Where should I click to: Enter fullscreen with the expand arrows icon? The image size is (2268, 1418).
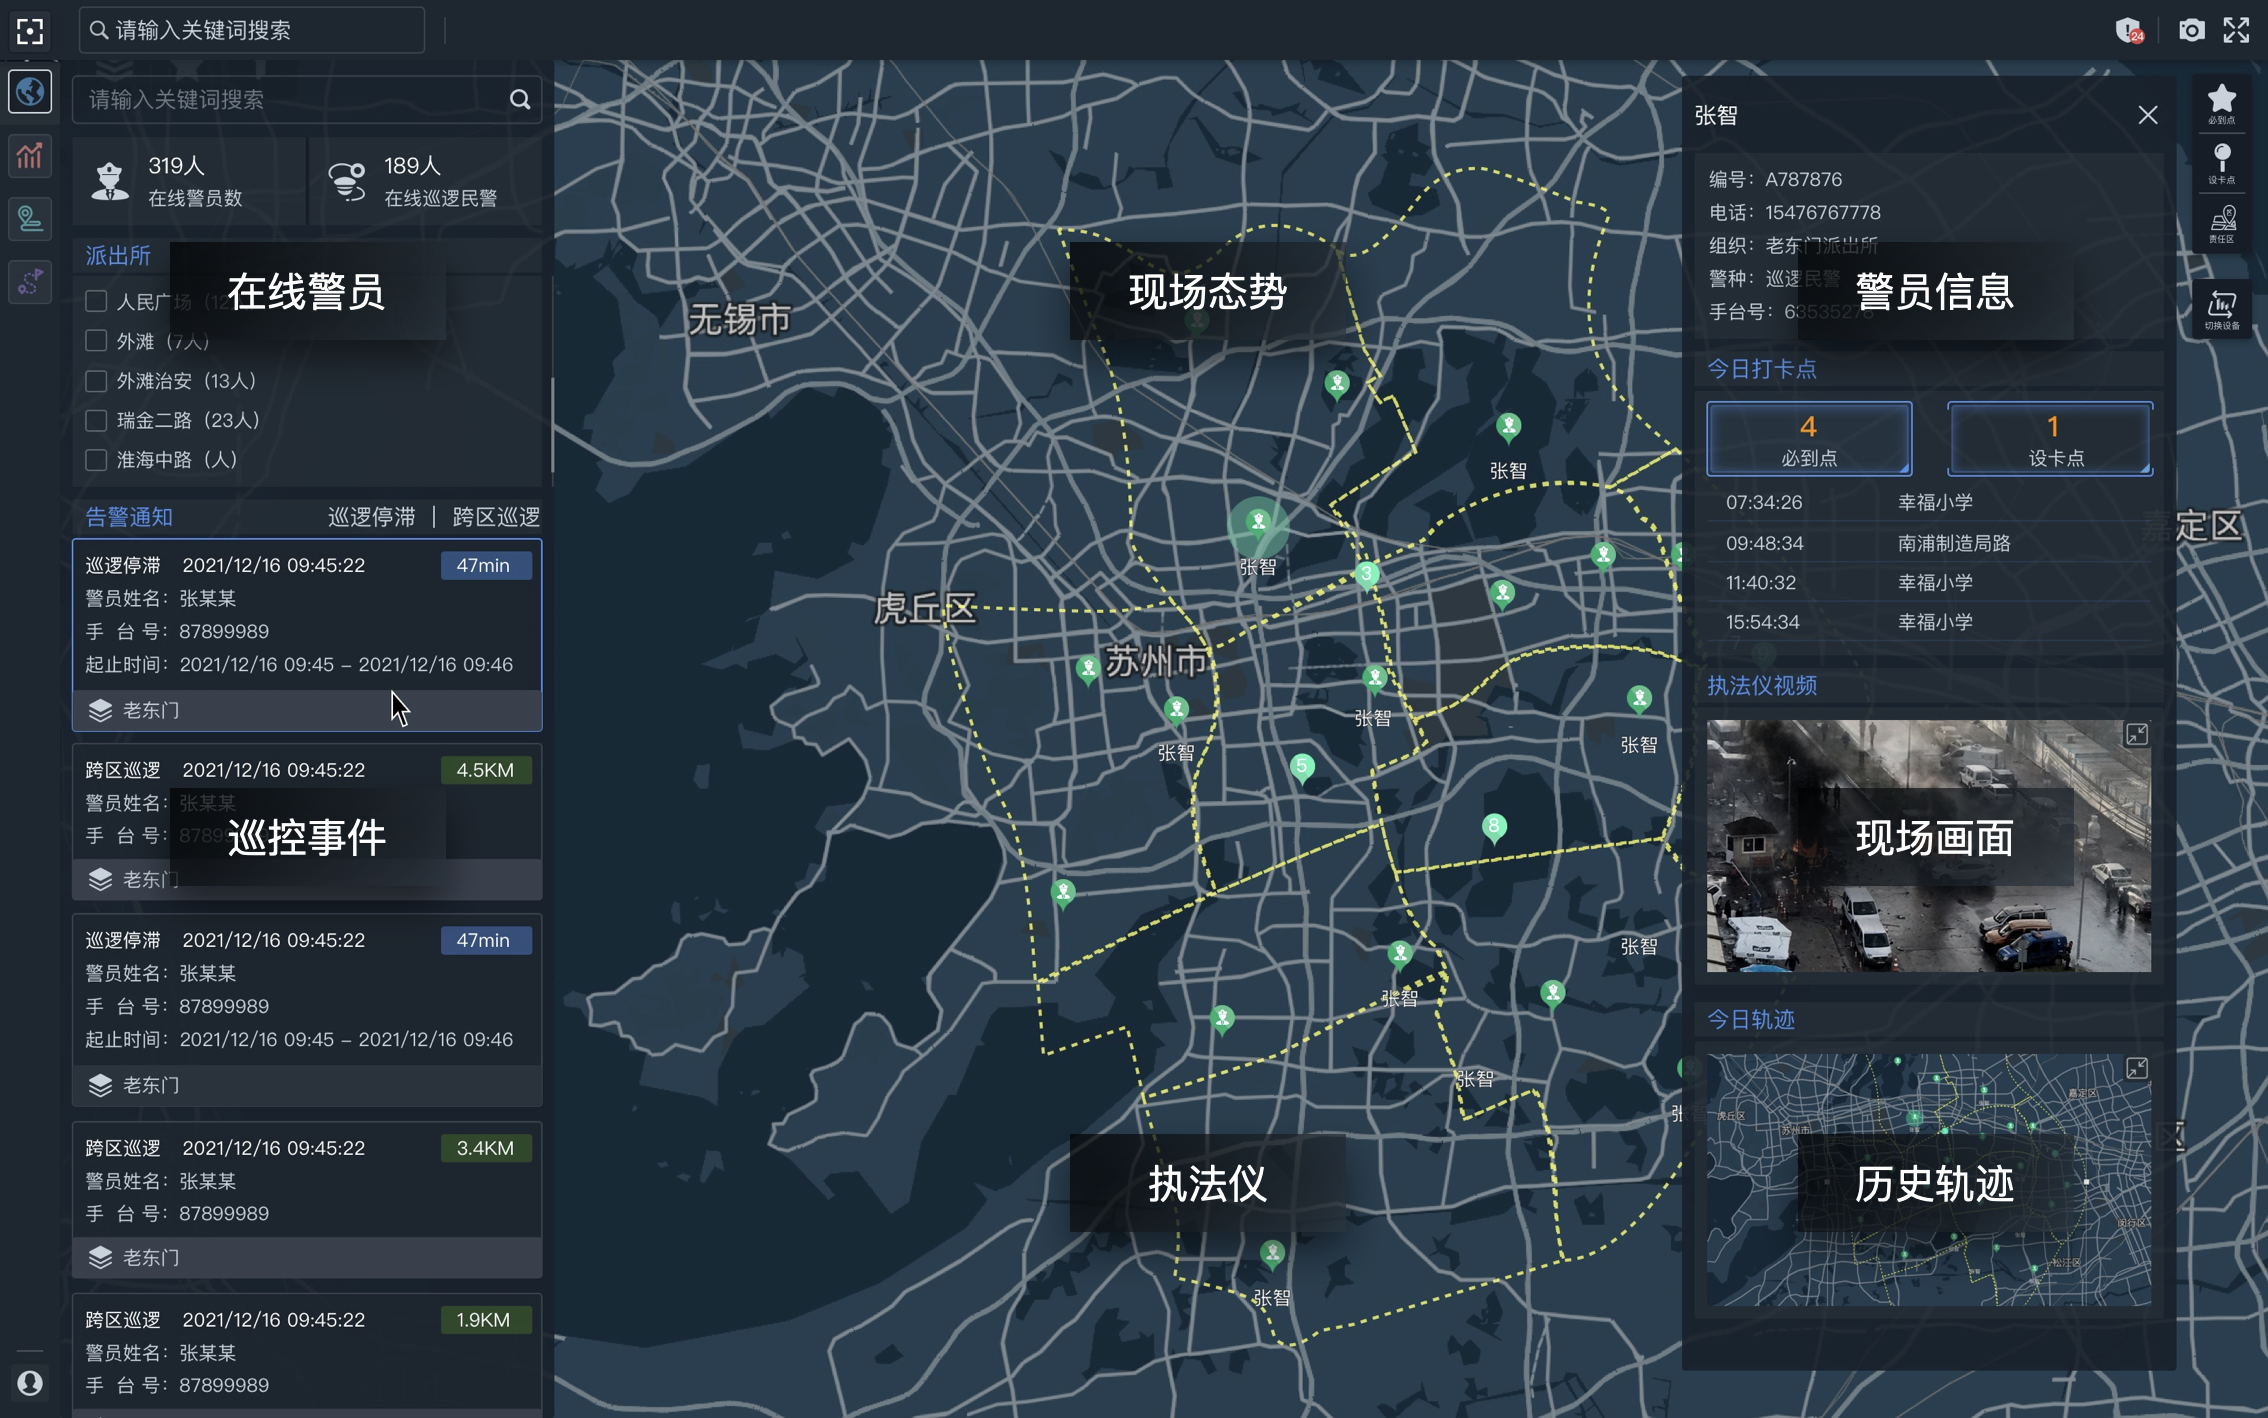pos(2236,31)
